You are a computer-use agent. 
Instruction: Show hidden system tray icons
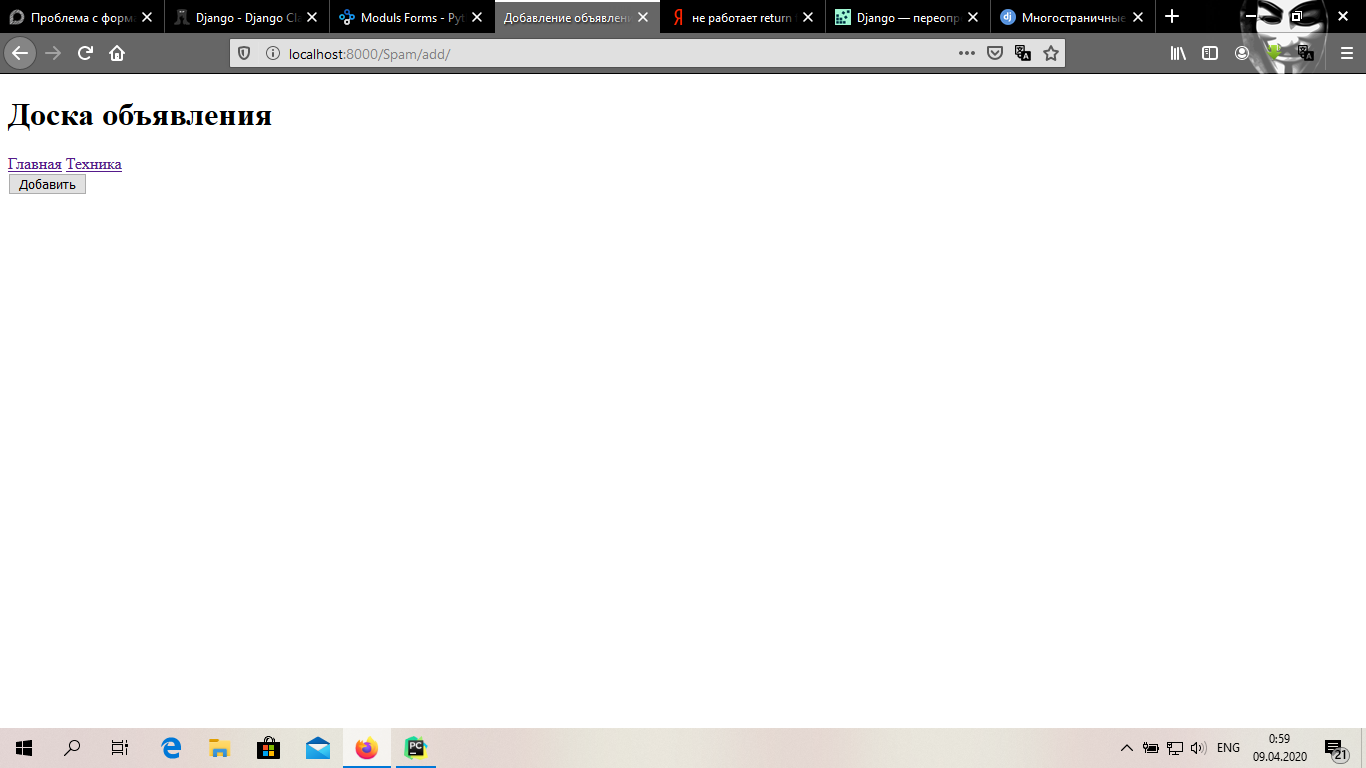click(1126, 748)
